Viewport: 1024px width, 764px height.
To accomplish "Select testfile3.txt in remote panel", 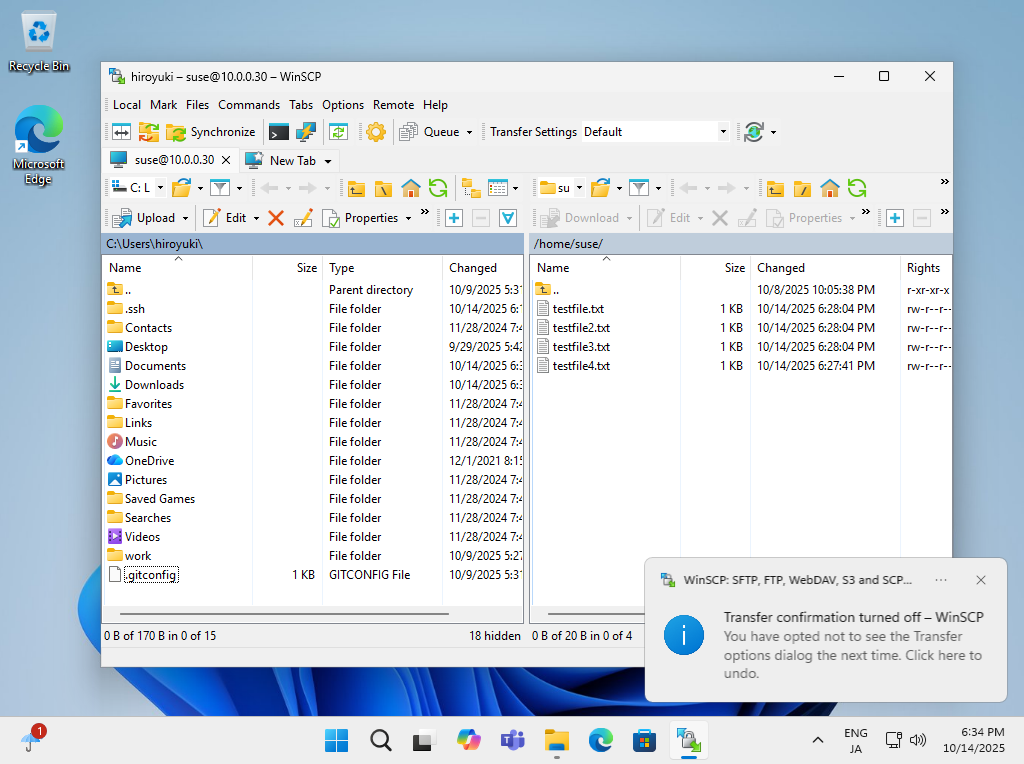I will tap(580, 347).
